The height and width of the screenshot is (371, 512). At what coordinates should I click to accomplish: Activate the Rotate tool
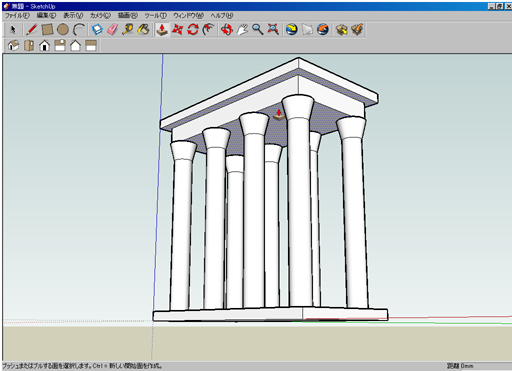click(x=193, y=30)
